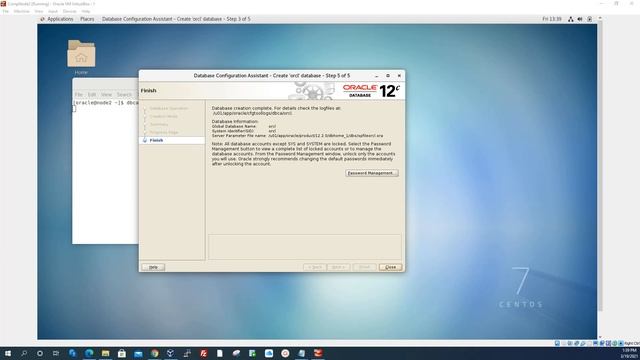Open the VirtualBox Help menu
This screenshot has width=640, height=360.
(x=85, y=11)
